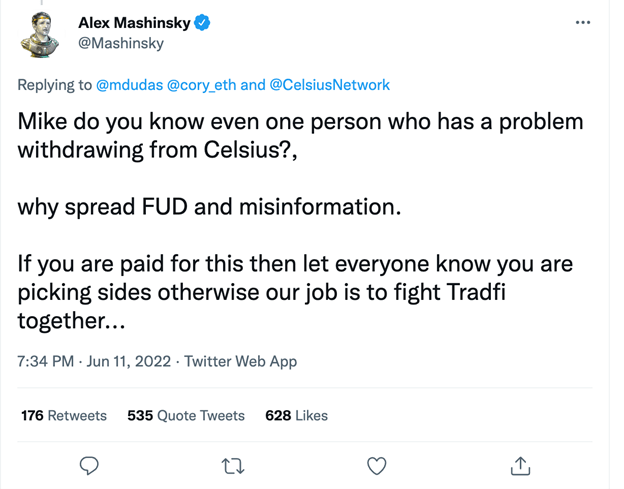Click the Alex Mashinsky display name
The width and height of the screenshot is (624, 489).
coord(133,22)
